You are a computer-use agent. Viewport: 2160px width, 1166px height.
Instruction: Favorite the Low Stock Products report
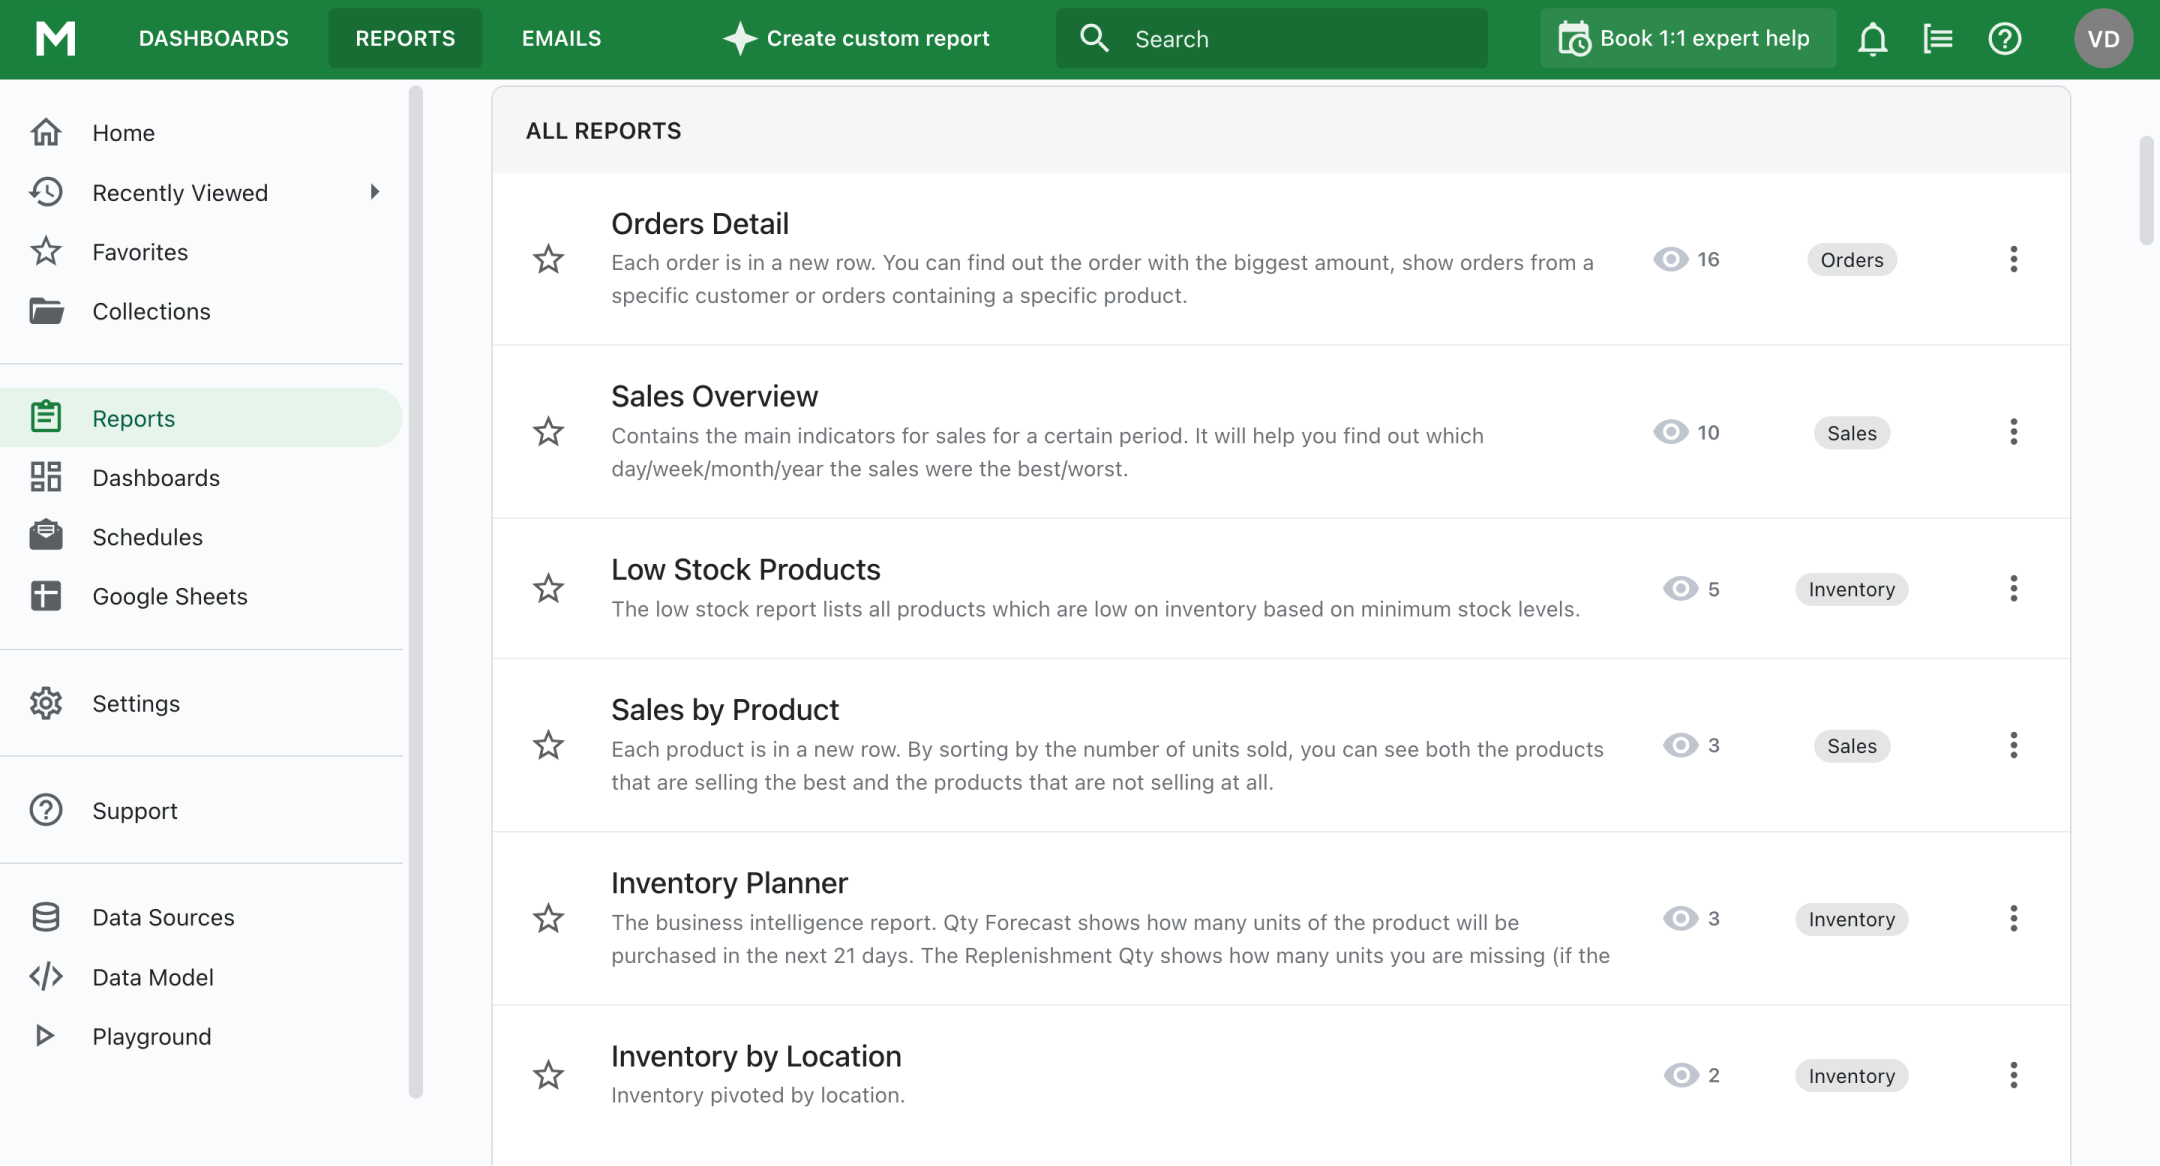[x=548, y=589]
